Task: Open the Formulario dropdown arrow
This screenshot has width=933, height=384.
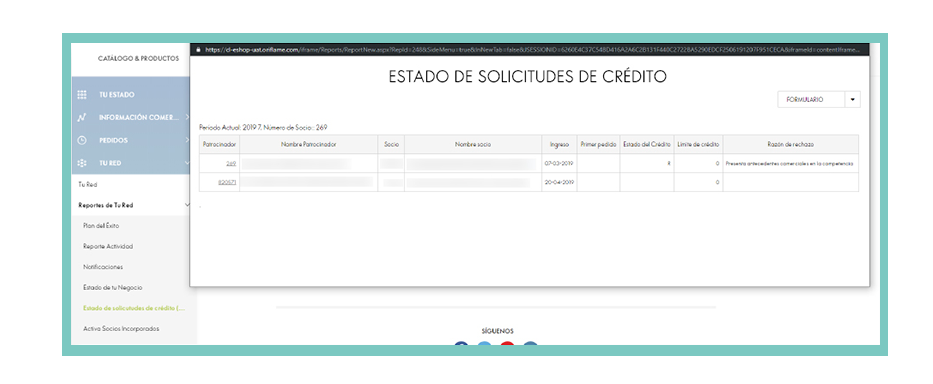Action: (x=853, y=100)
